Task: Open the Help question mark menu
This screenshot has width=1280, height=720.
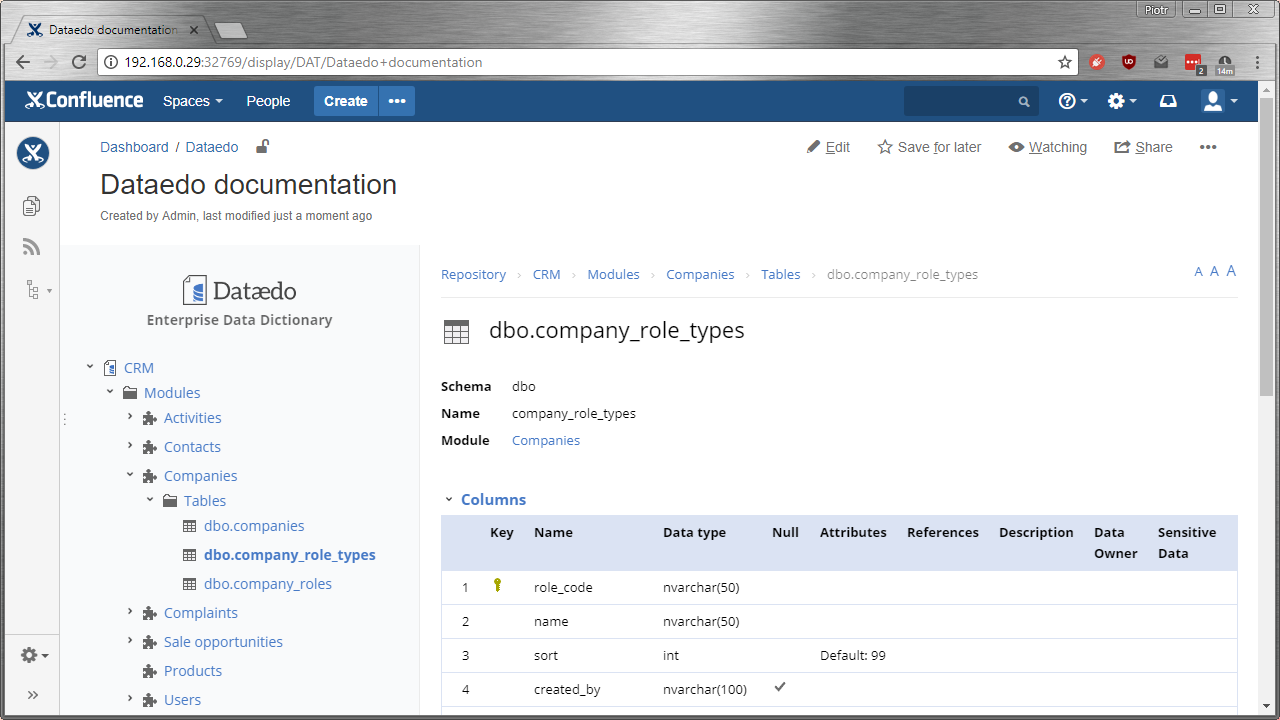Action: [1072, 101]
